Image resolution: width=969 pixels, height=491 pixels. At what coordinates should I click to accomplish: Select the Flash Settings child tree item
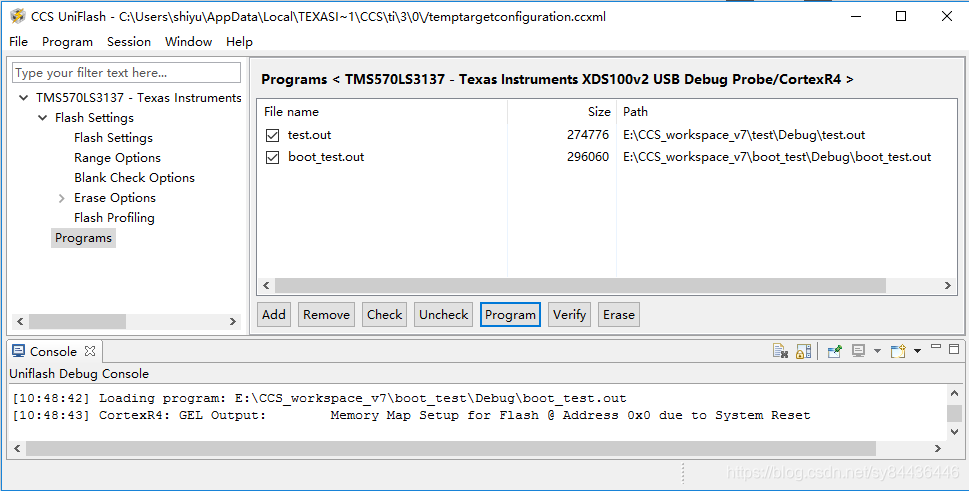pyautogui.click(x=113, y=138)
